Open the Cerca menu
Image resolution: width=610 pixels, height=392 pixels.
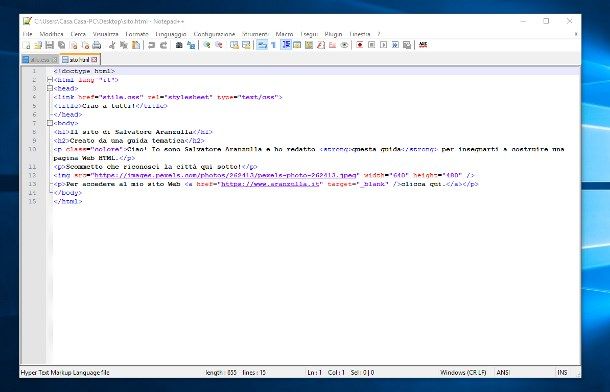[x=78, y=34]
